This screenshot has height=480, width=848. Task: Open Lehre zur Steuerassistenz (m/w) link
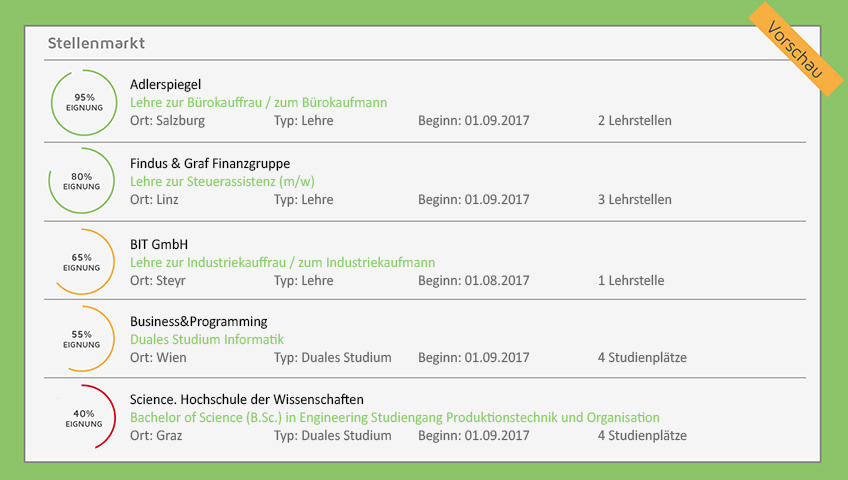tap(222, 182)
